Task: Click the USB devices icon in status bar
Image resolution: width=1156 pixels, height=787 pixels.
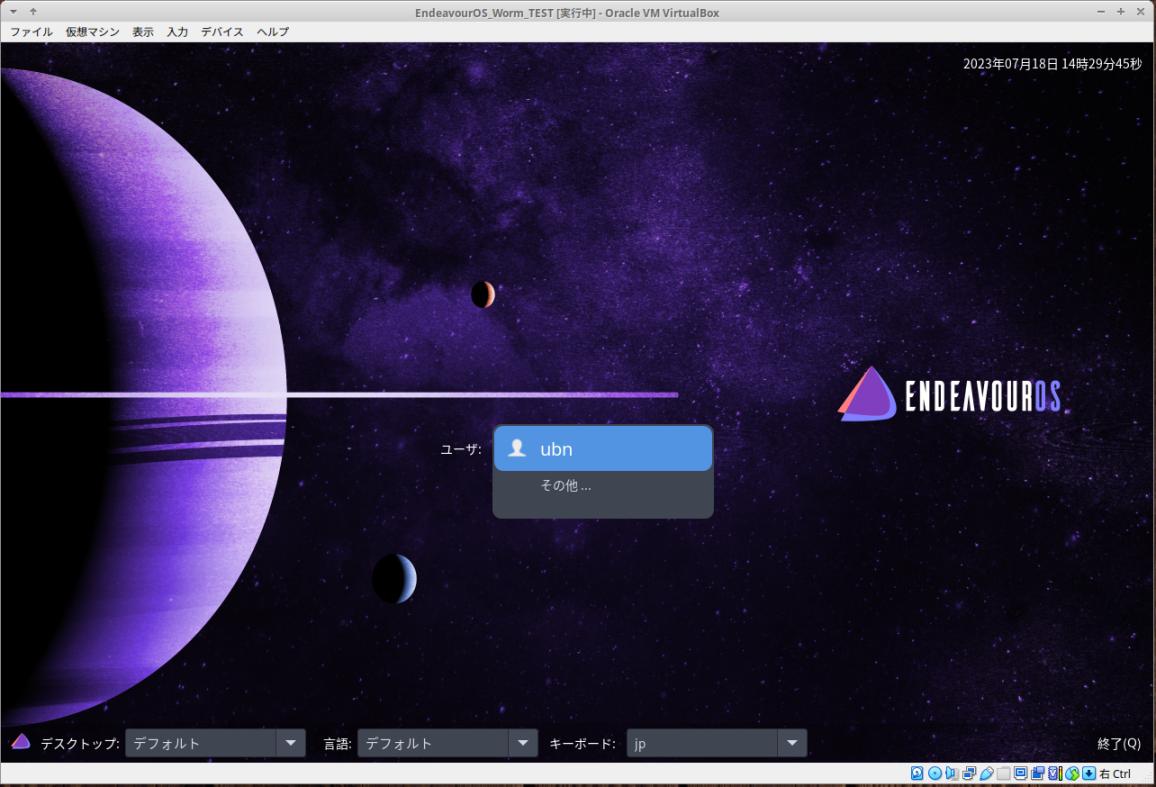Action: point(986,773)
